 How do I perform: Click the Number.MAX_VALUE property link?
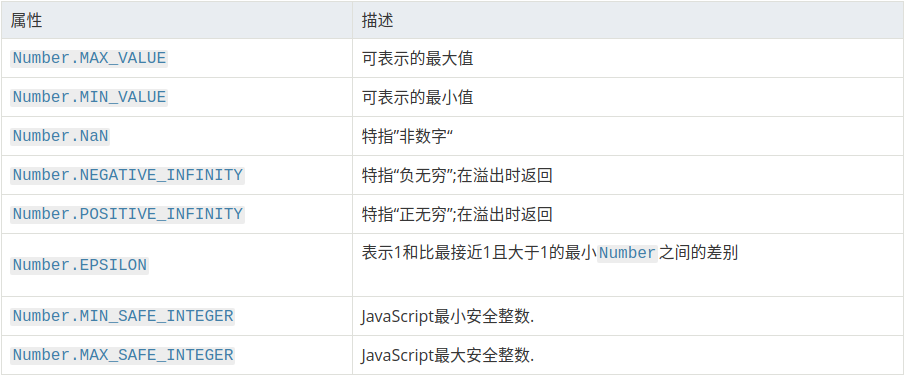tap(89, 58)
